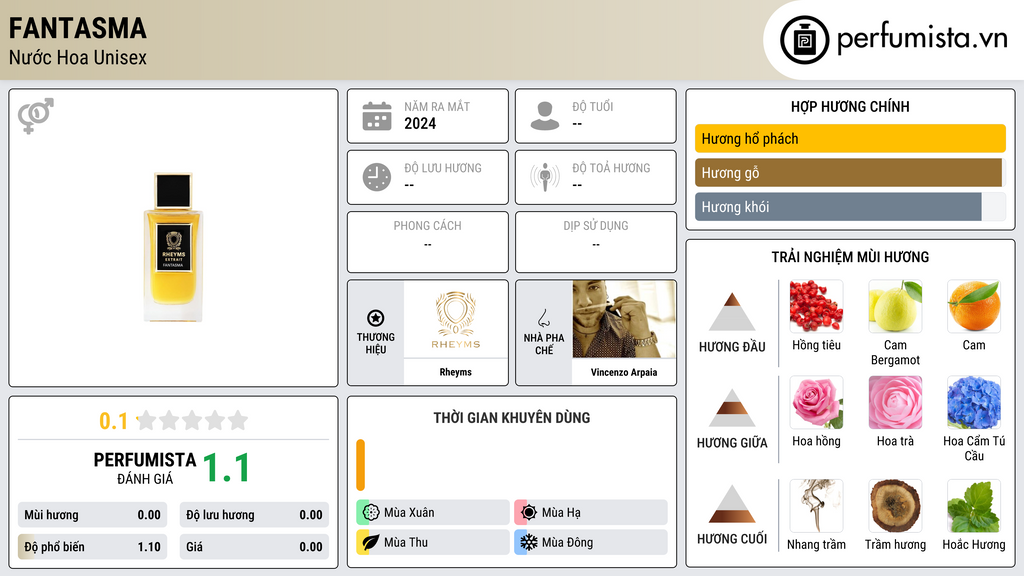Click the Hợp hương chính heading
1024x576 pixels.
click(x=850, y=106)
